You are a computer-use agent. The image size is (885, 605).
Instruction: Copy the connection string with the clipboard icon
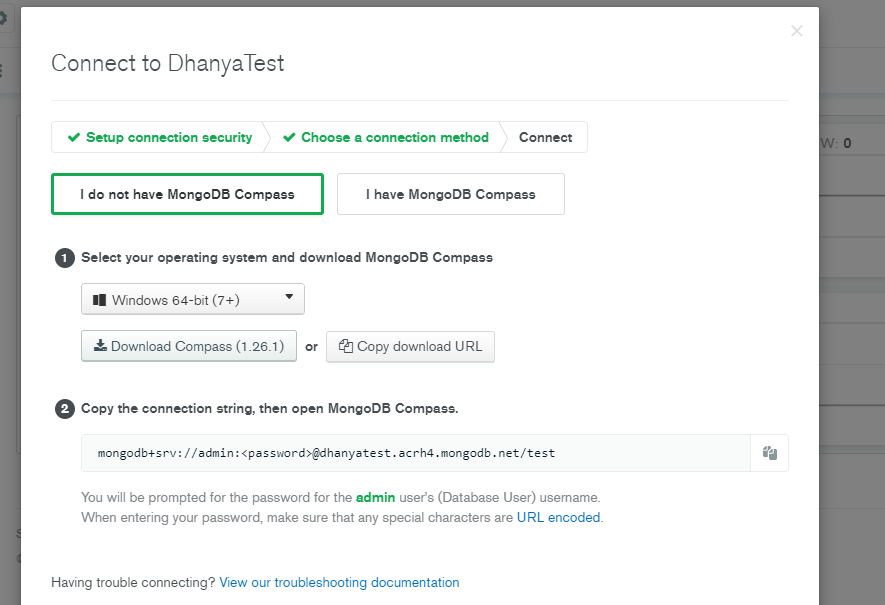(769, 453)
